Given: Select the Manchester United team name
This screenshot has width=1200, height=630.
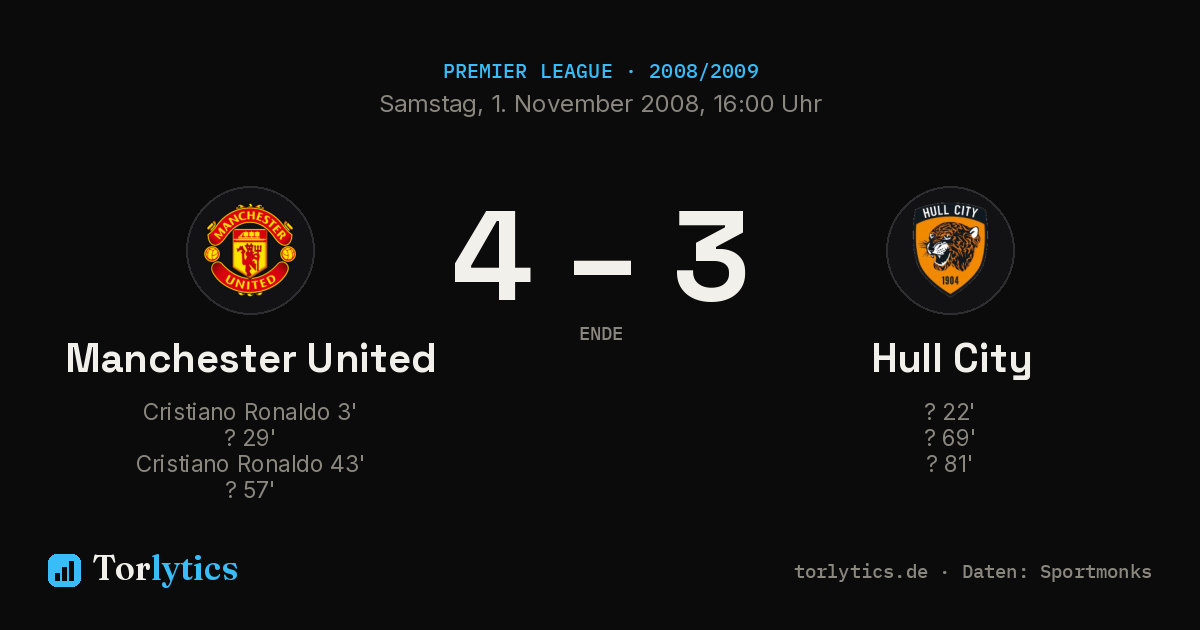Looking at the screenshot, I should [251, 358].
